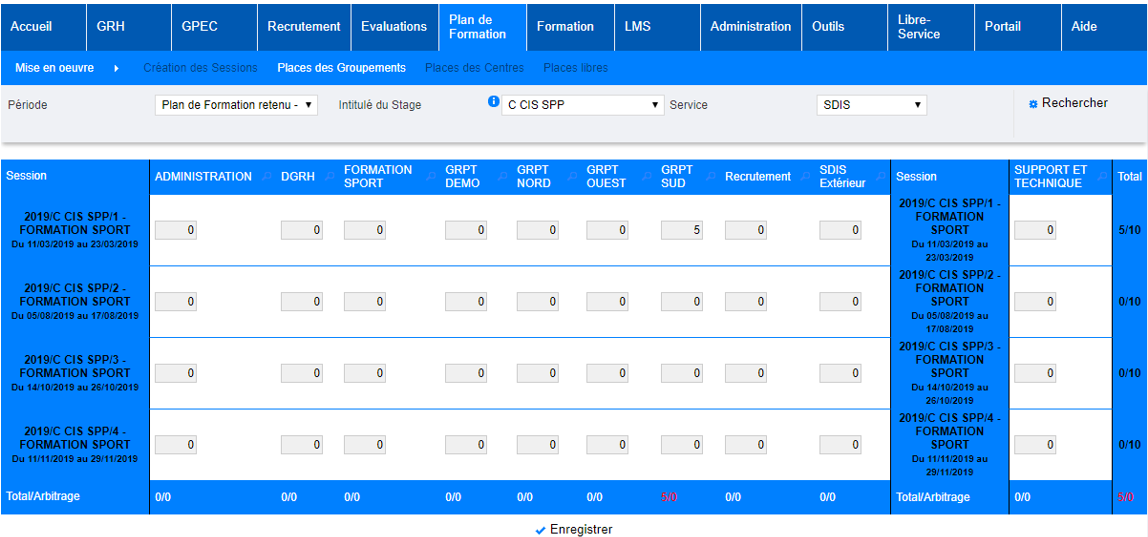Select Places des Groupements submenu

pos(341,68)
